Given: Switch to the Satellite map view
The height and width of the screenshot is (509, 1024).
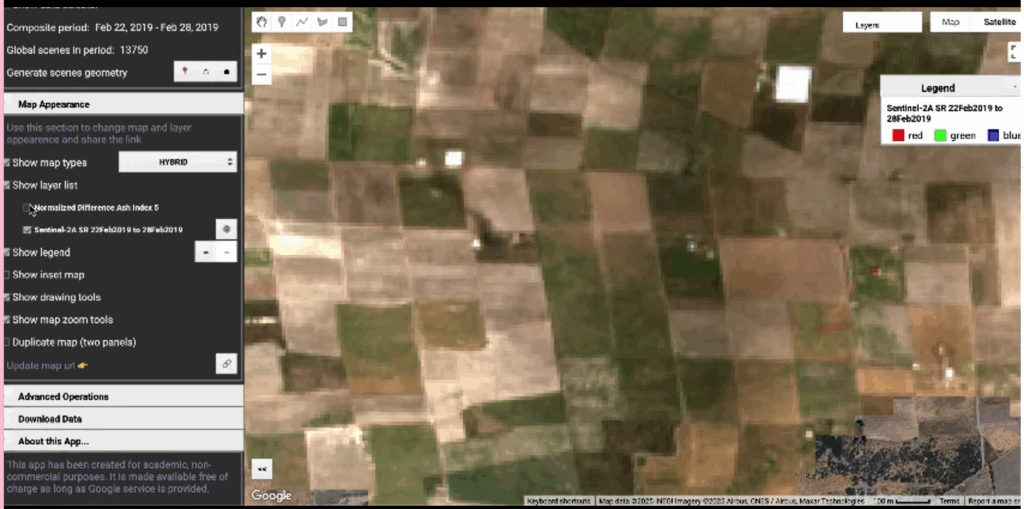Looking at the screenshot, I should (998, 22).
